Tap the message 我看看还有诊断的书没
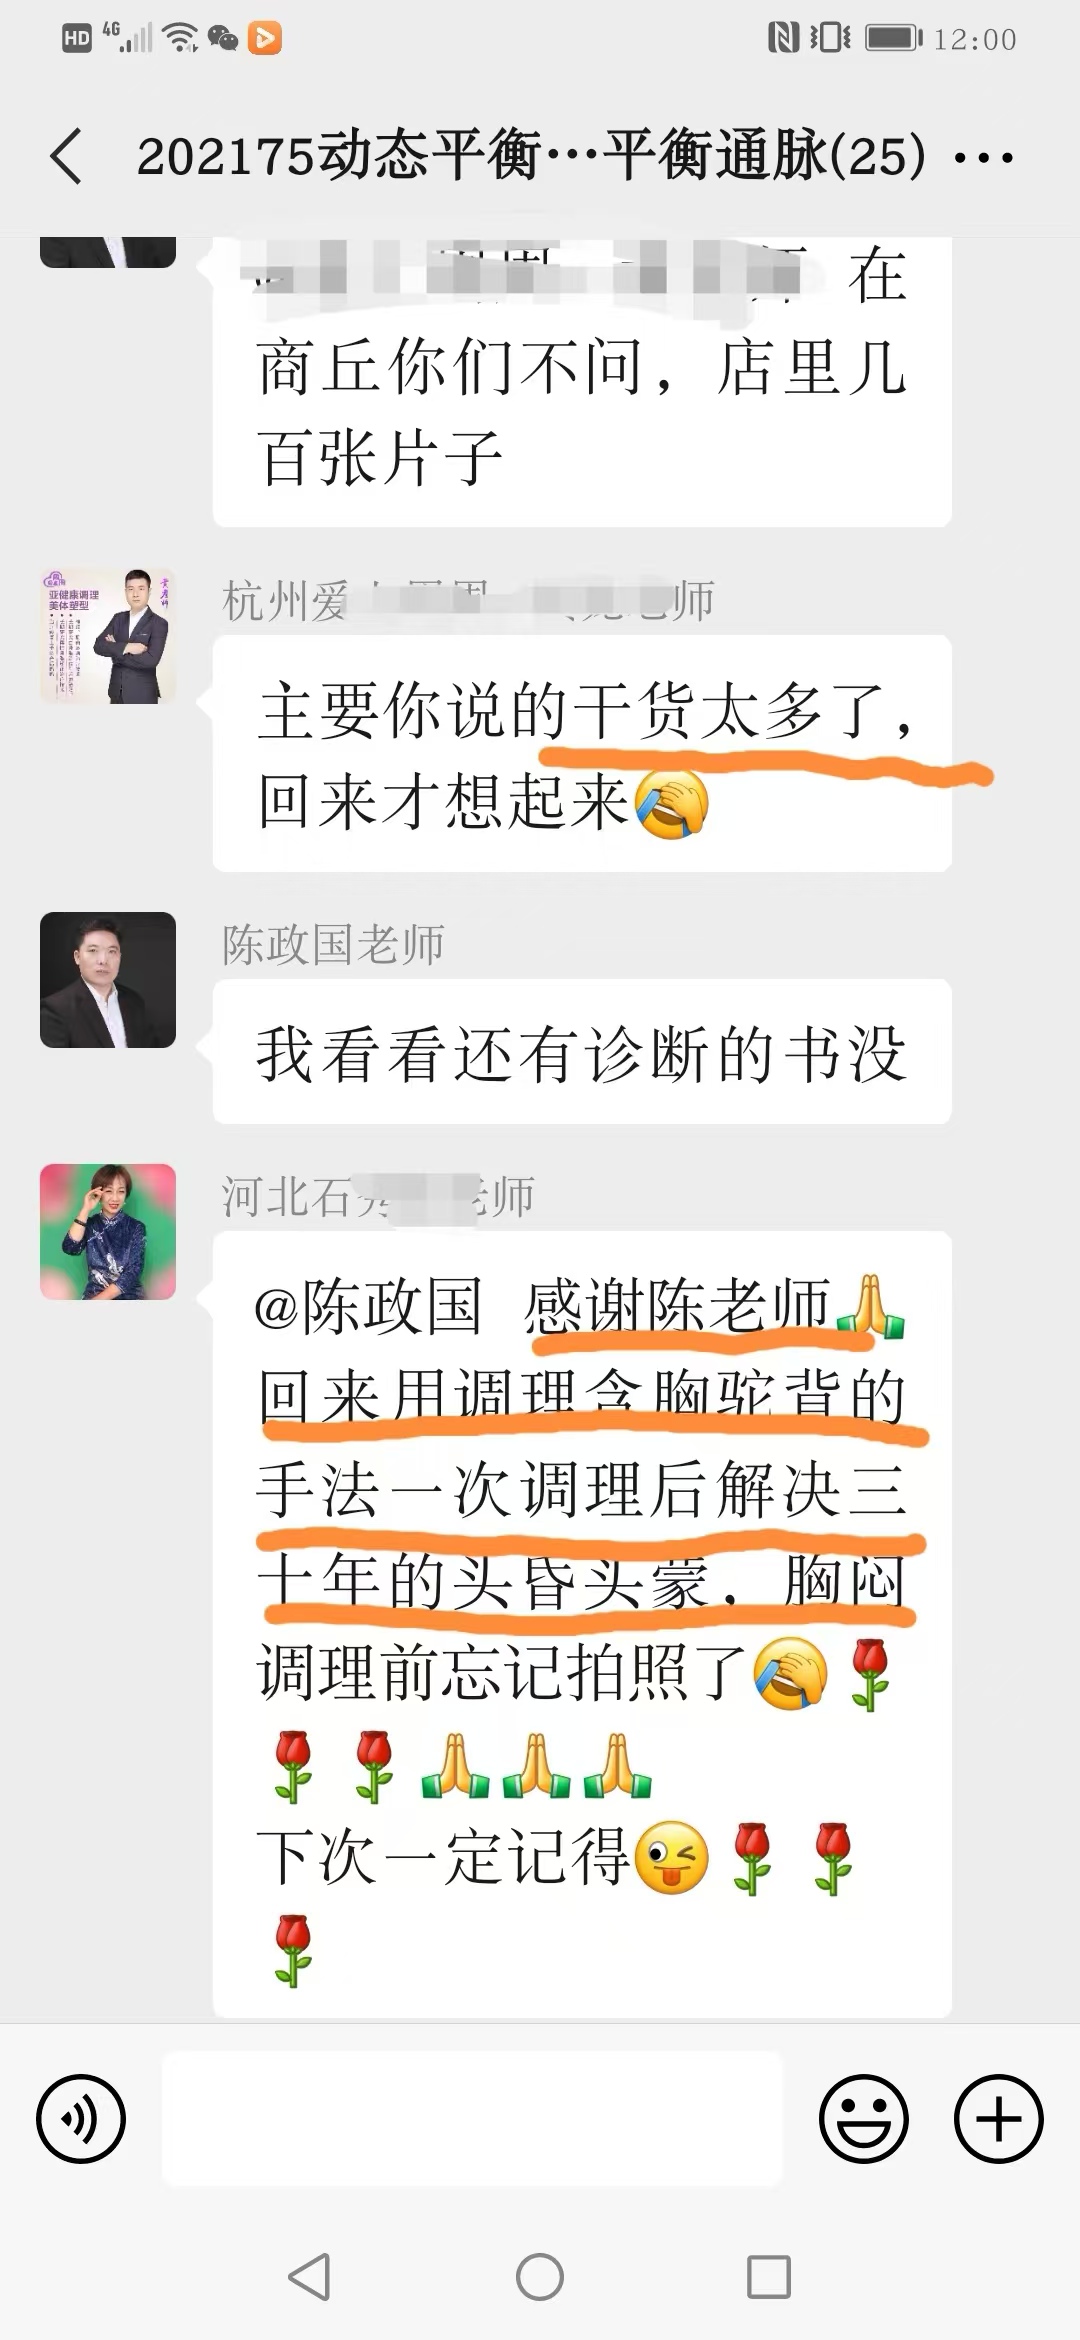Viewport: 1080px width, 2340px height. point(582,1052)
